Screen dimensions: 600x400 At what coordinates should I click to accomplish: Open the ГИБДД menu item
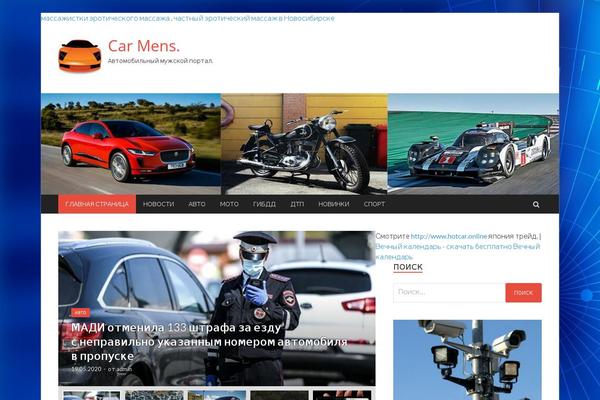pyautogui.click(x=264, y=204)
